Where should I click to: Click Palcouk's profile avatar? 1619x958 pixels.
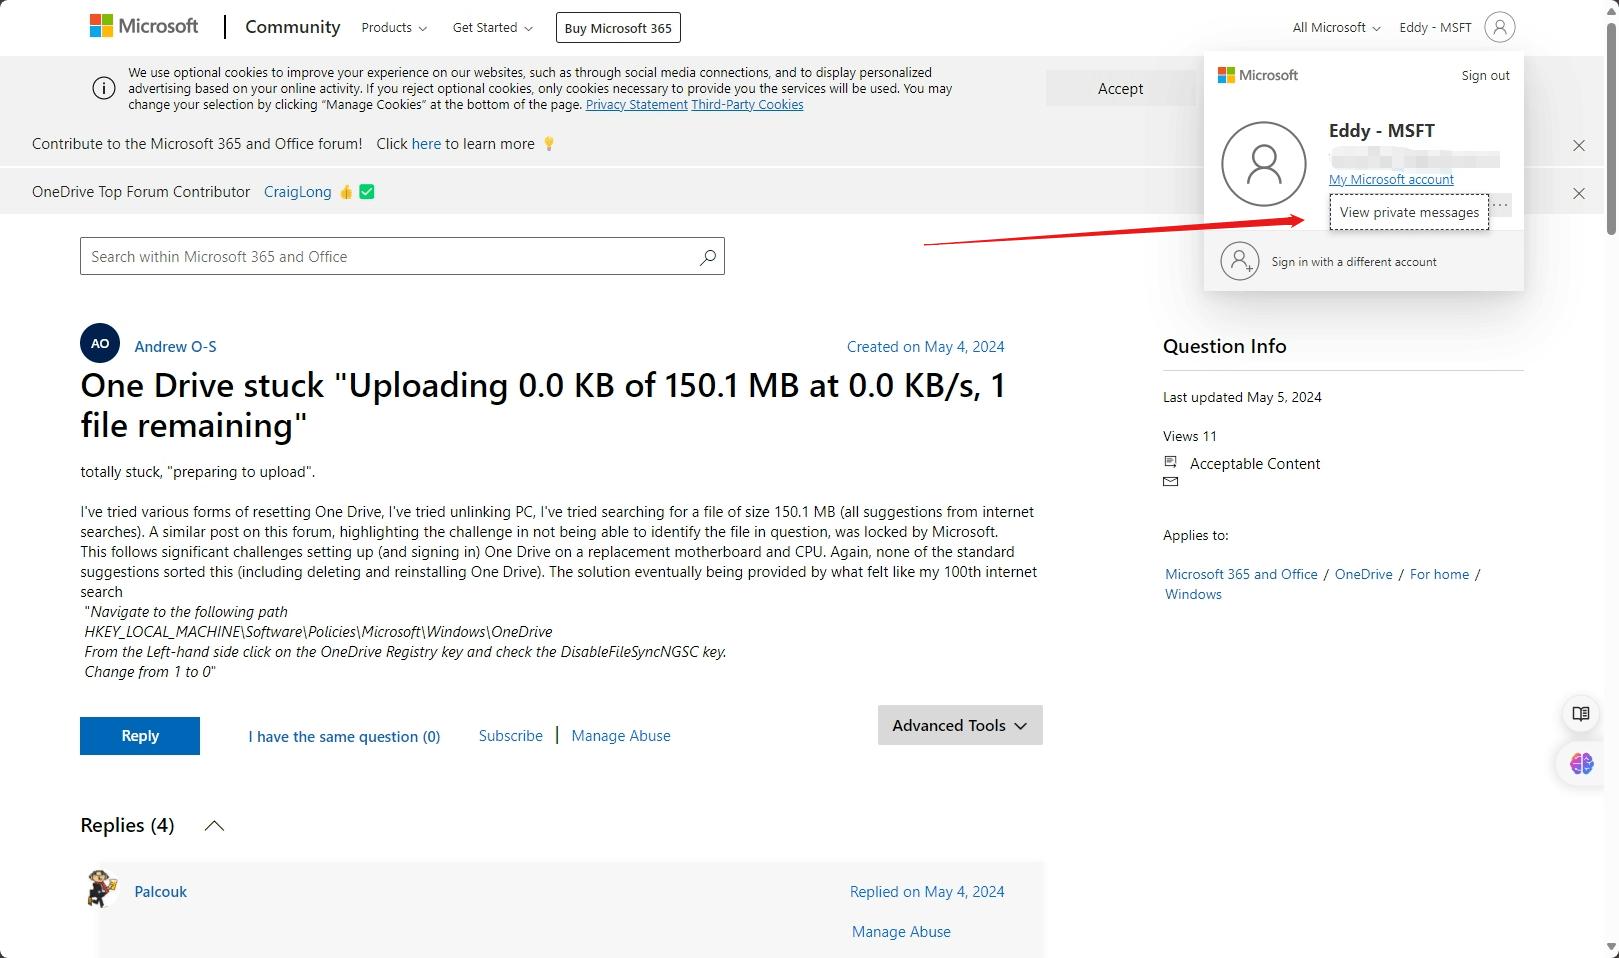click(101, 888)
